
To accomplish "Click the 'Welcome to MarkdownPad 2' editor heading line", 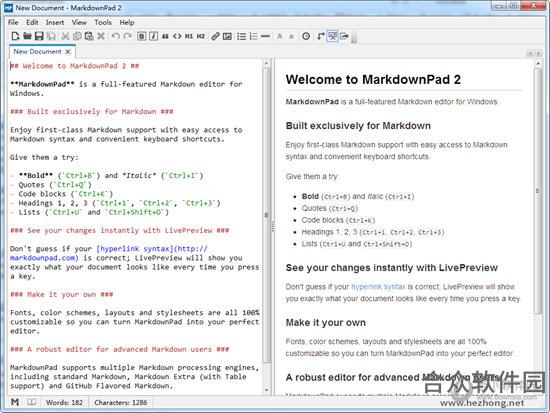I will pyautogui.click(x=74, y=66).
